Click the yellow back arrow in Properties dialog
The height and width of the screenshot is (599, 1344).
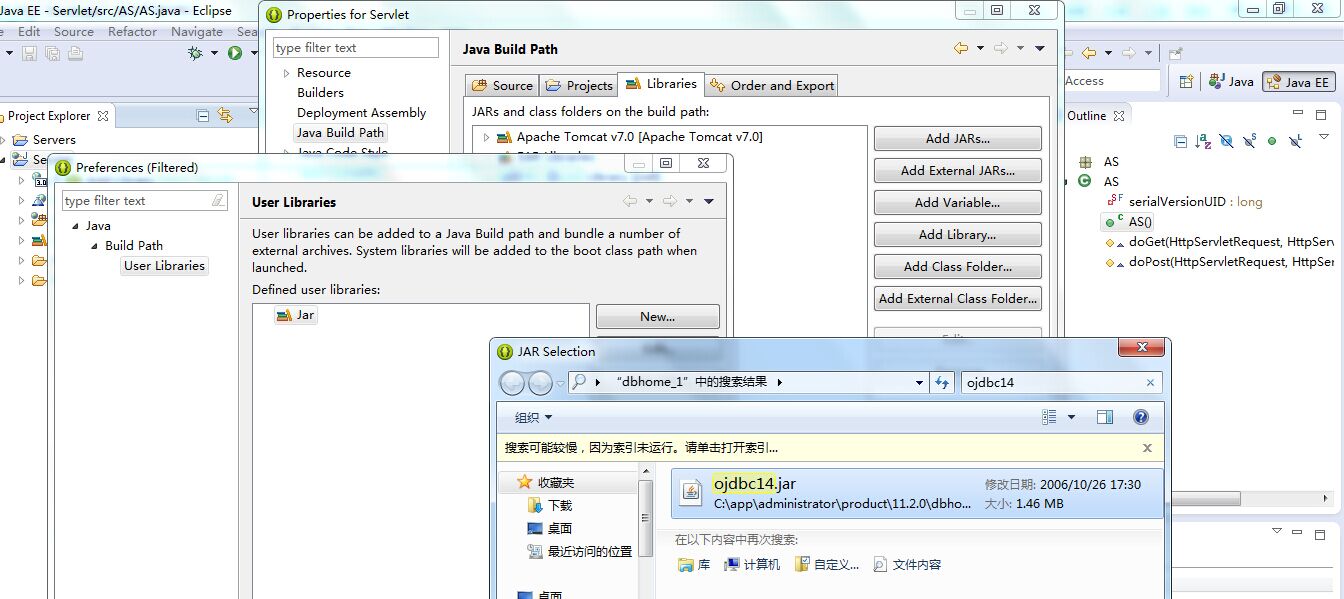(x=961, y=48)
